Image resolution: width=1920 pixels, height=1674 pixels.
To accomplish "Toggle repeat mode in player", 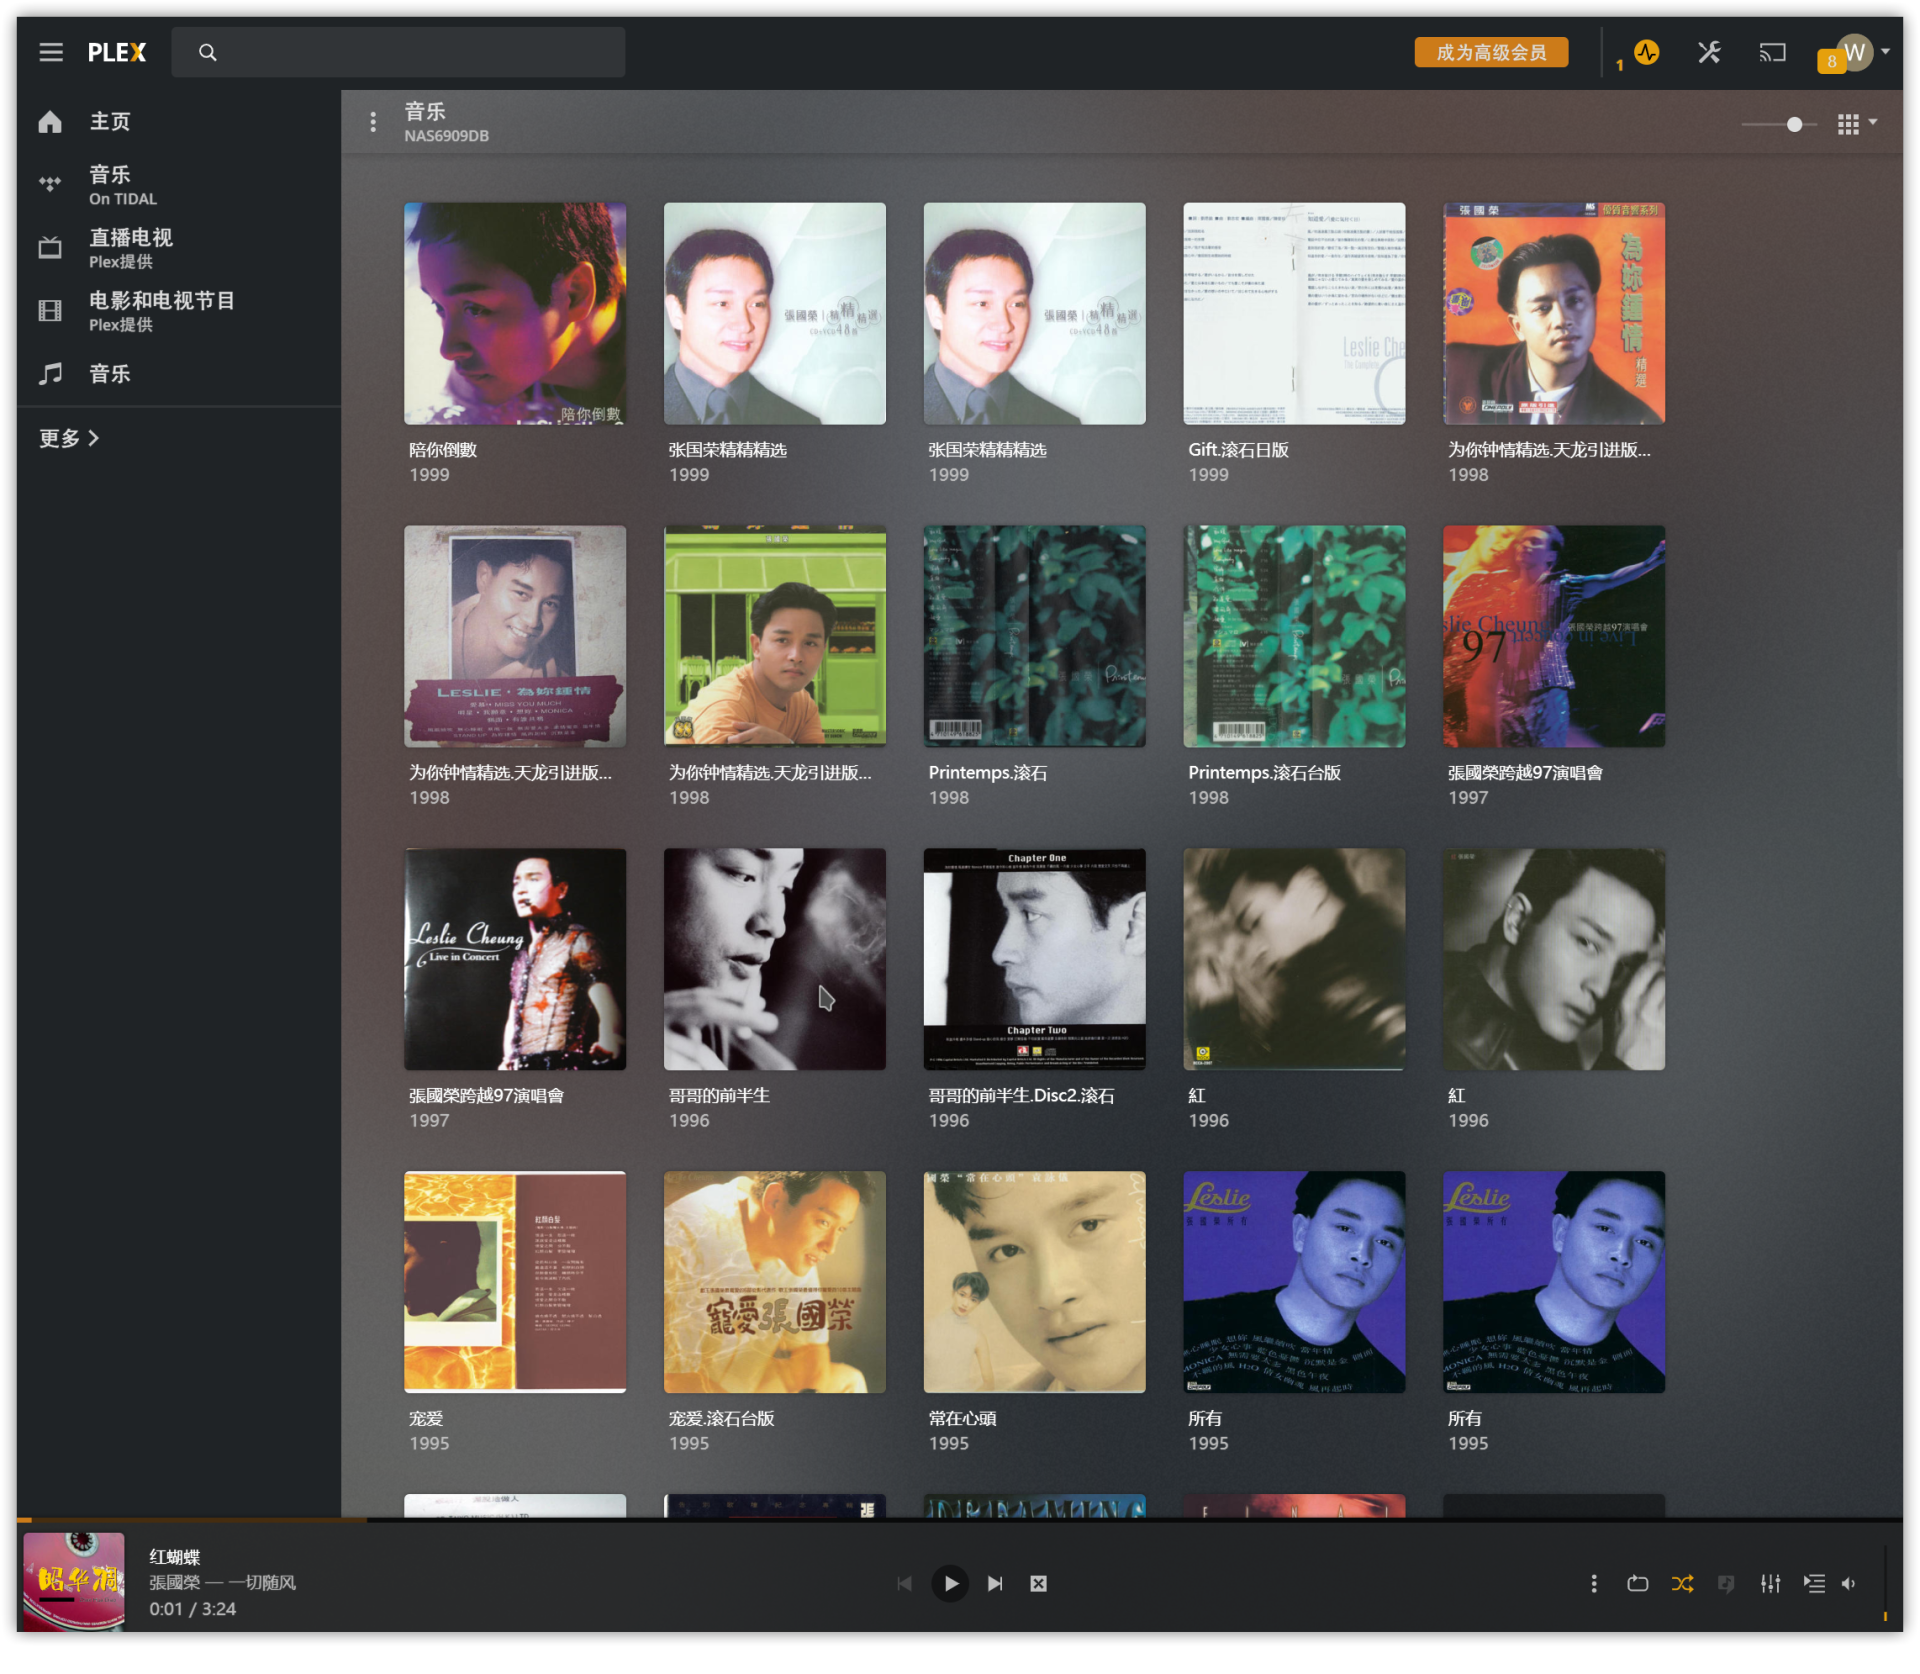I will point(1637,1583).
